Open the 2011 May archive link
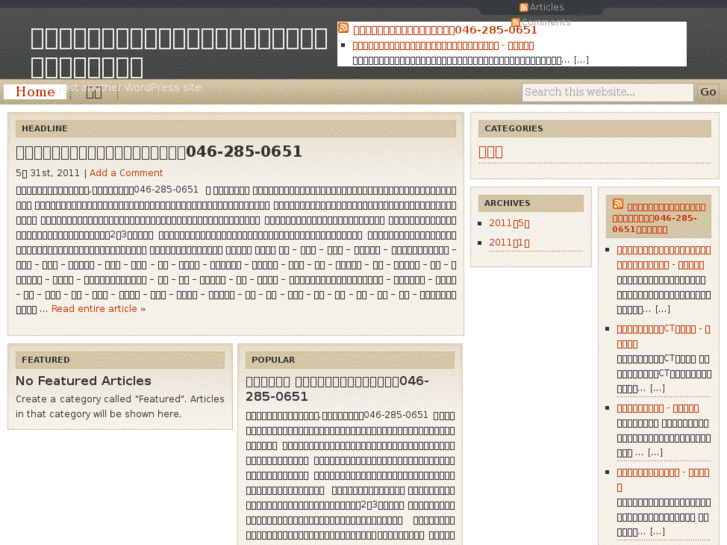Image resolution: width=727 pixels, height=545 pixels. coord(509,223)
